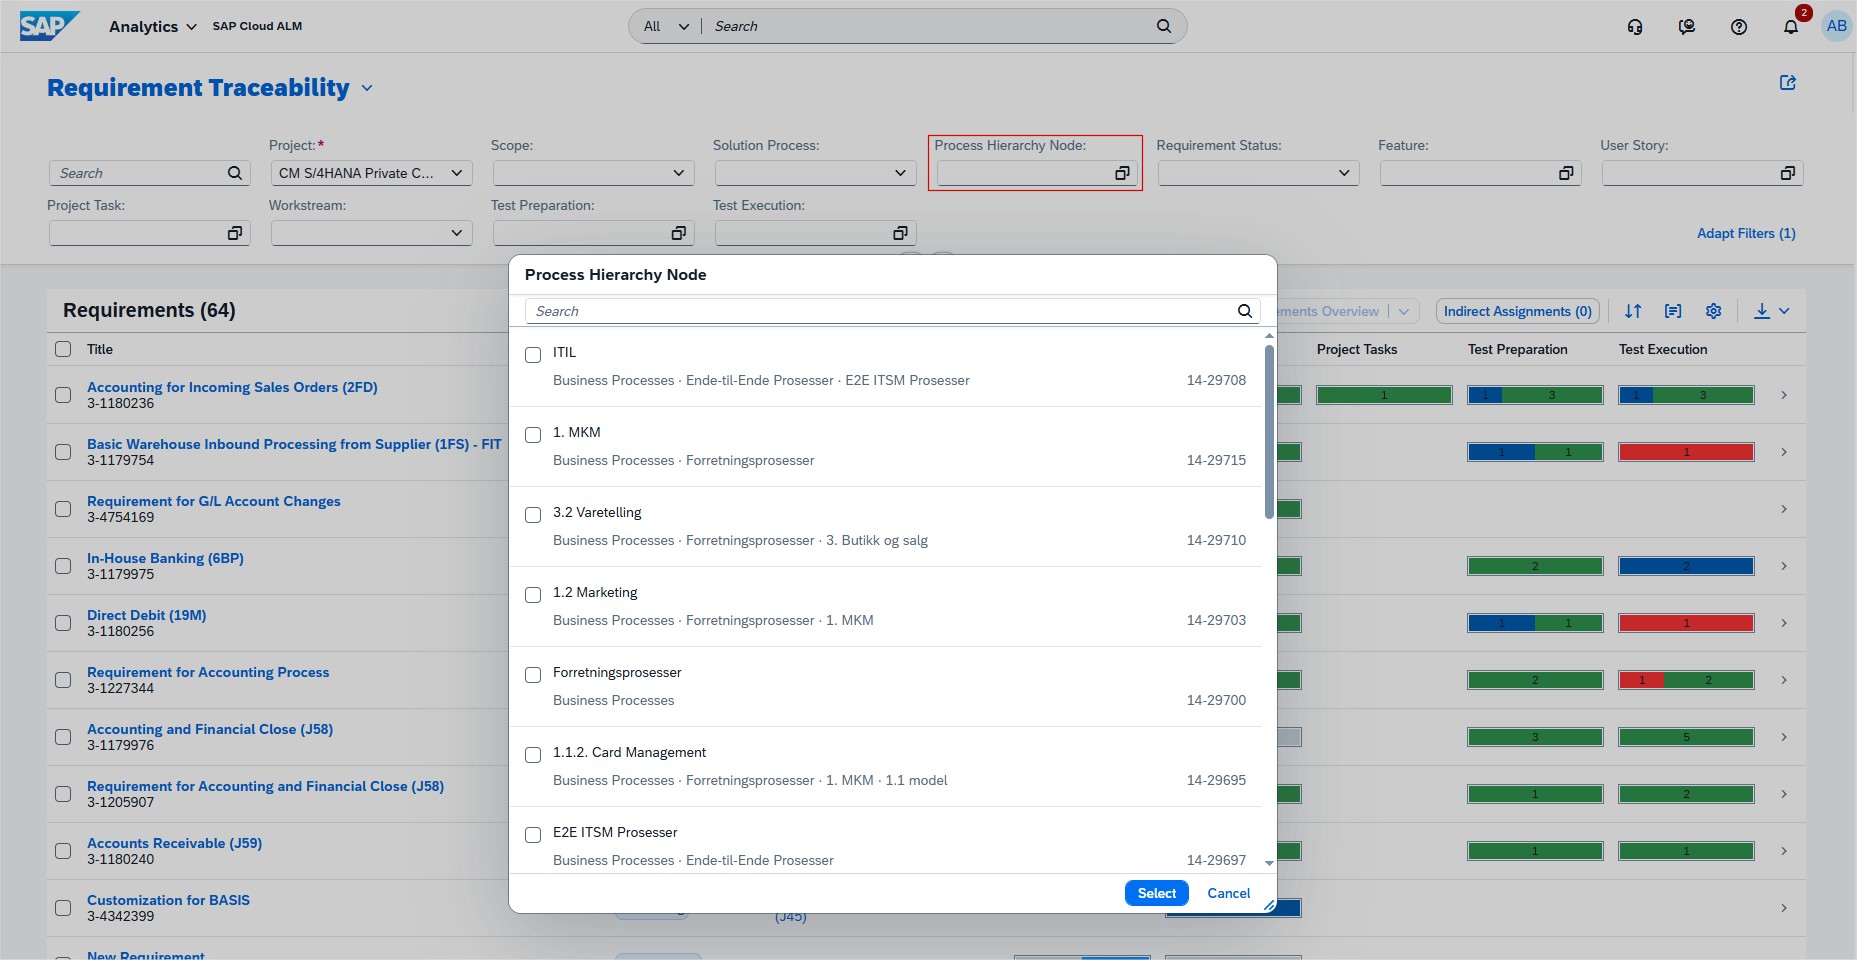The width and height of the screenshot is (1857, 960).
Task: Open Adapt Filters (1) link
Action: pyautogui.click(x=1745, y=233)
